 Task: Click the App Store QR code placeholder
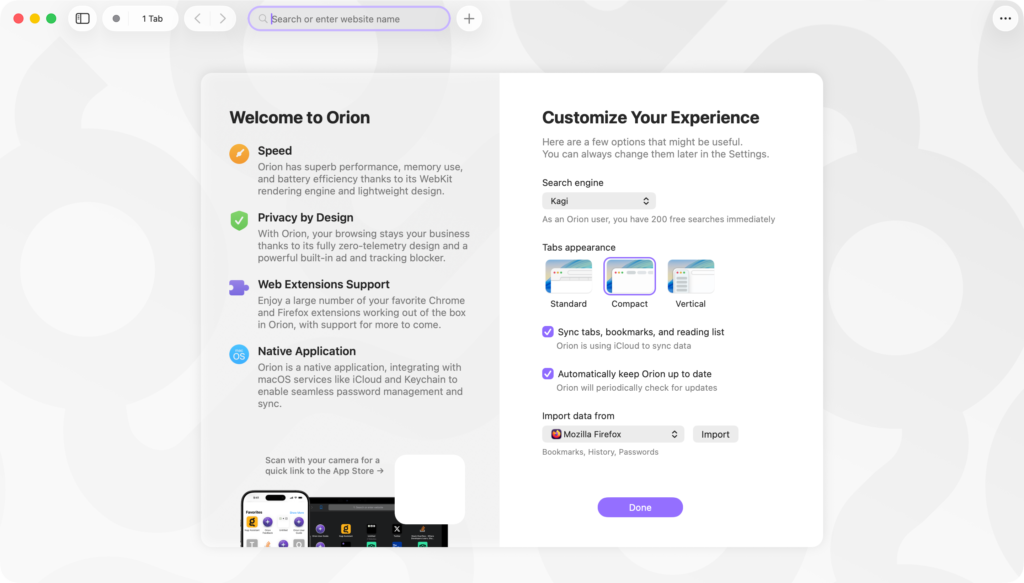tap(430, 489)
